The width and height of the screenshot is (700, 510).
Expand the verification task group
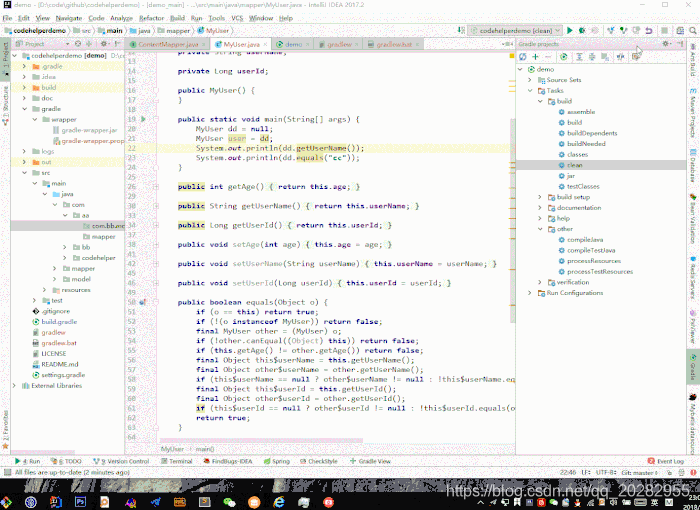(x=540, y=282)
